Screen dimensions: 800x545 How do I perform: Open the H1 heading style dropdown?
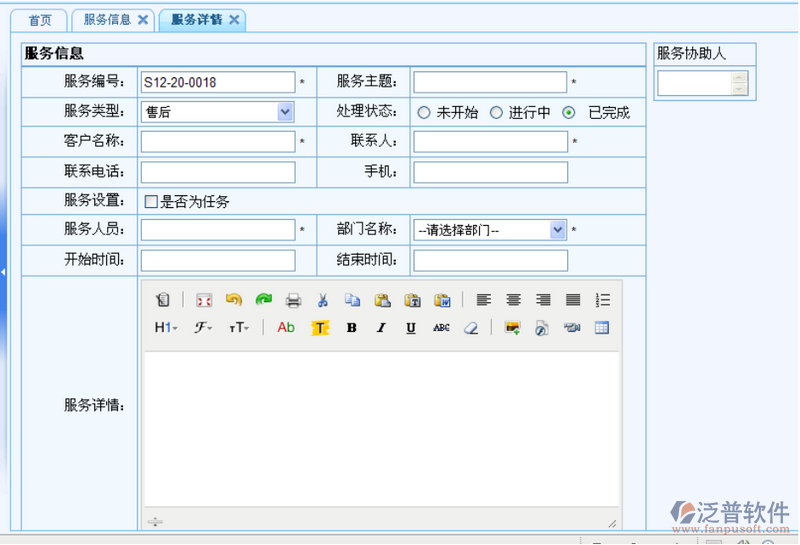[x=165, y=328]
